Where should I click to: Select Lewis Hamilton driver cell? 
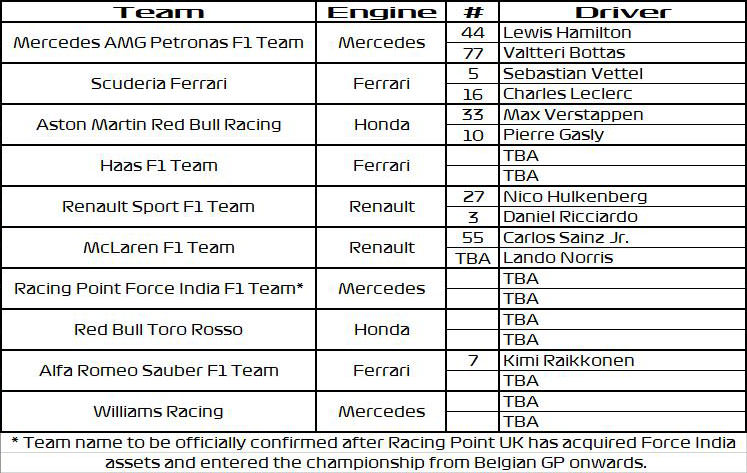coord(622,32)
